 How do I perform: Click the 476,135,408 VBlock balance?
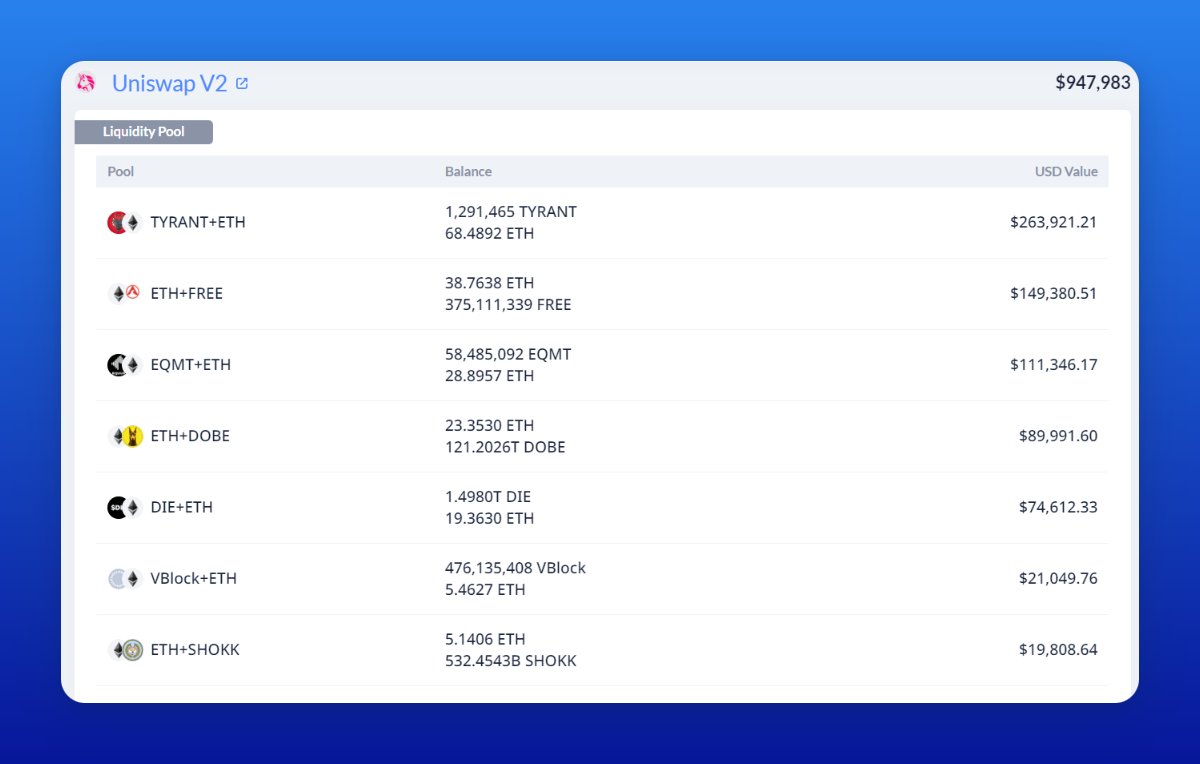[515, 568]
